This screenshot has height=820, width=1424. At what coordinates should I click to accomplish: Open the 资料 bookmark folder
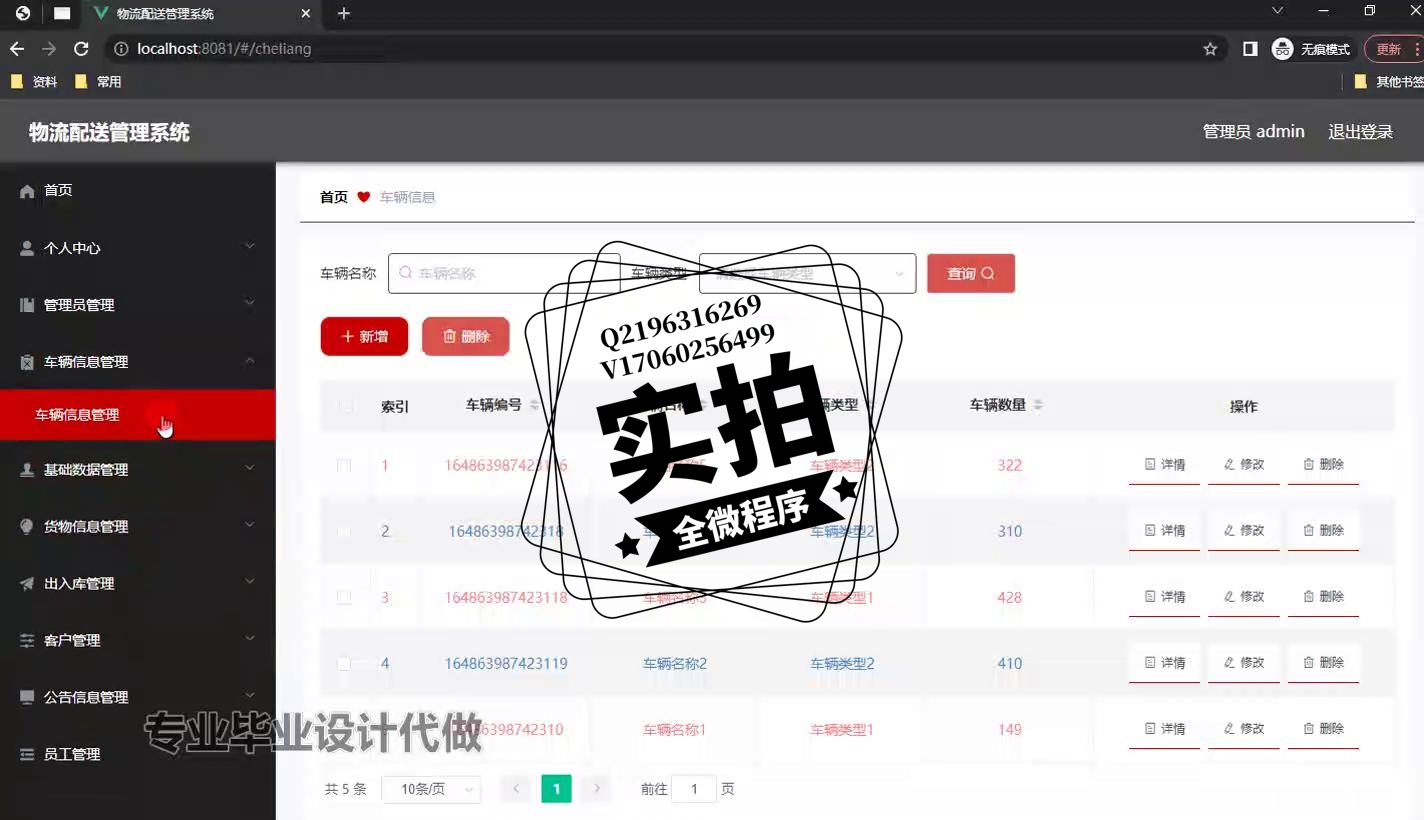[34, 82]
